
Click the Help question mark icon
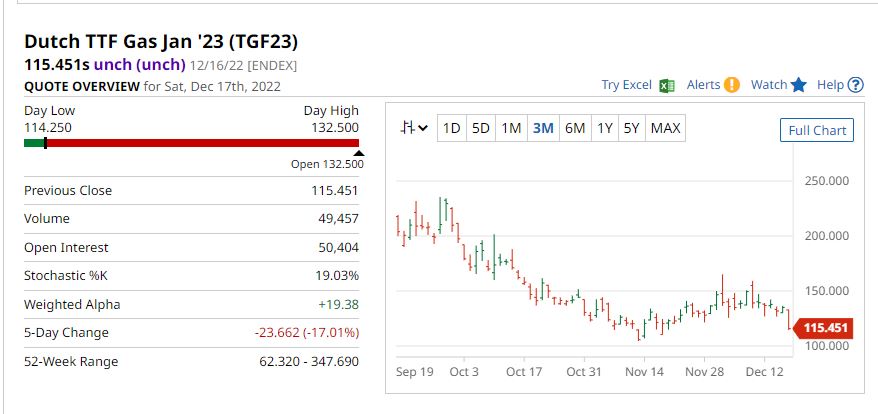[855, 85]
